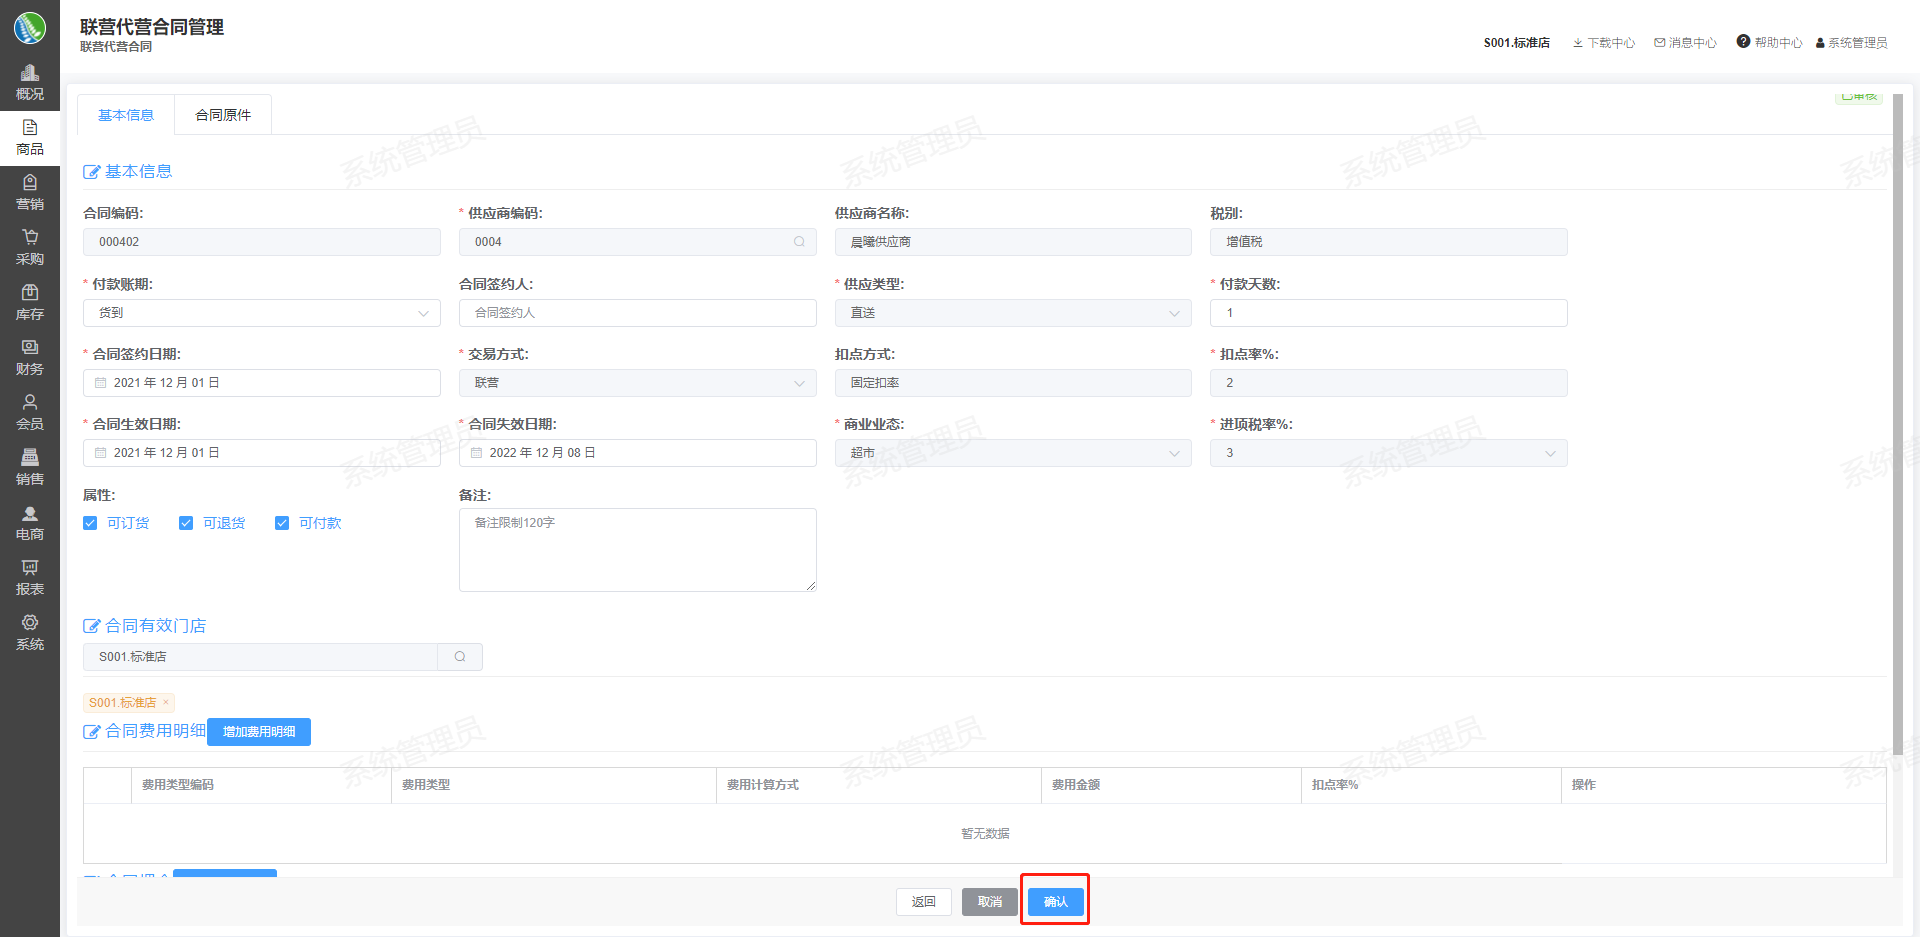Click the 增加费用明细 button

[x=259, y=732]
